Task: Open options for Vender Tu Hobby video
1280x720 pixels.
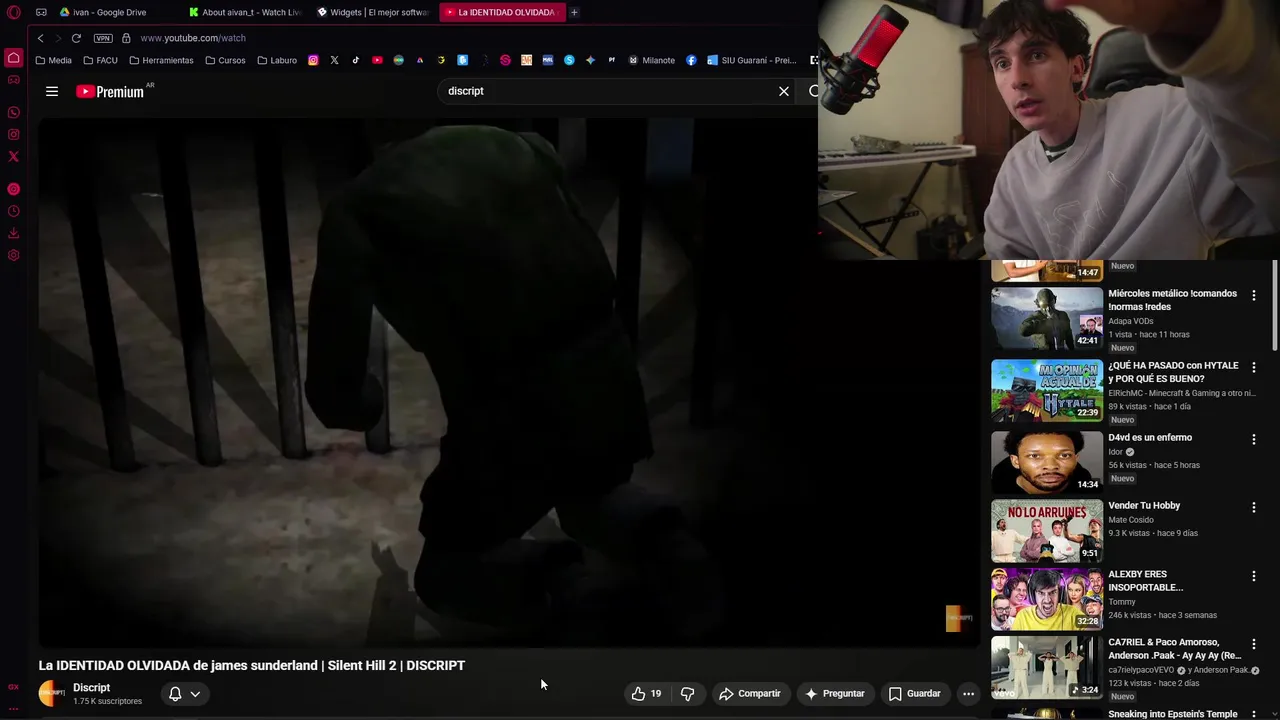Action: pyautogui.click(x=1253, y=508)
